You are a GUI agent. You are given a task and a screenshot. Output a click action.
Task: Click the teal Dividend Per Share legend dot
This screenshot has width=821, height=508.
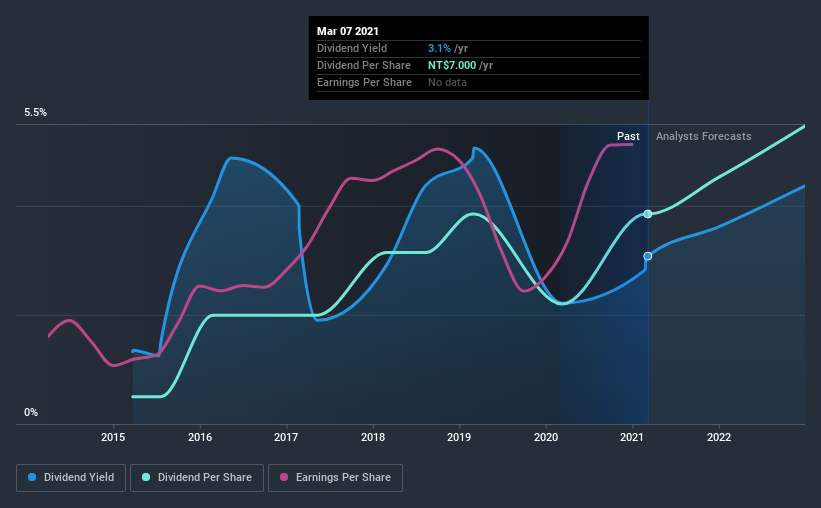tap(146, 477)
